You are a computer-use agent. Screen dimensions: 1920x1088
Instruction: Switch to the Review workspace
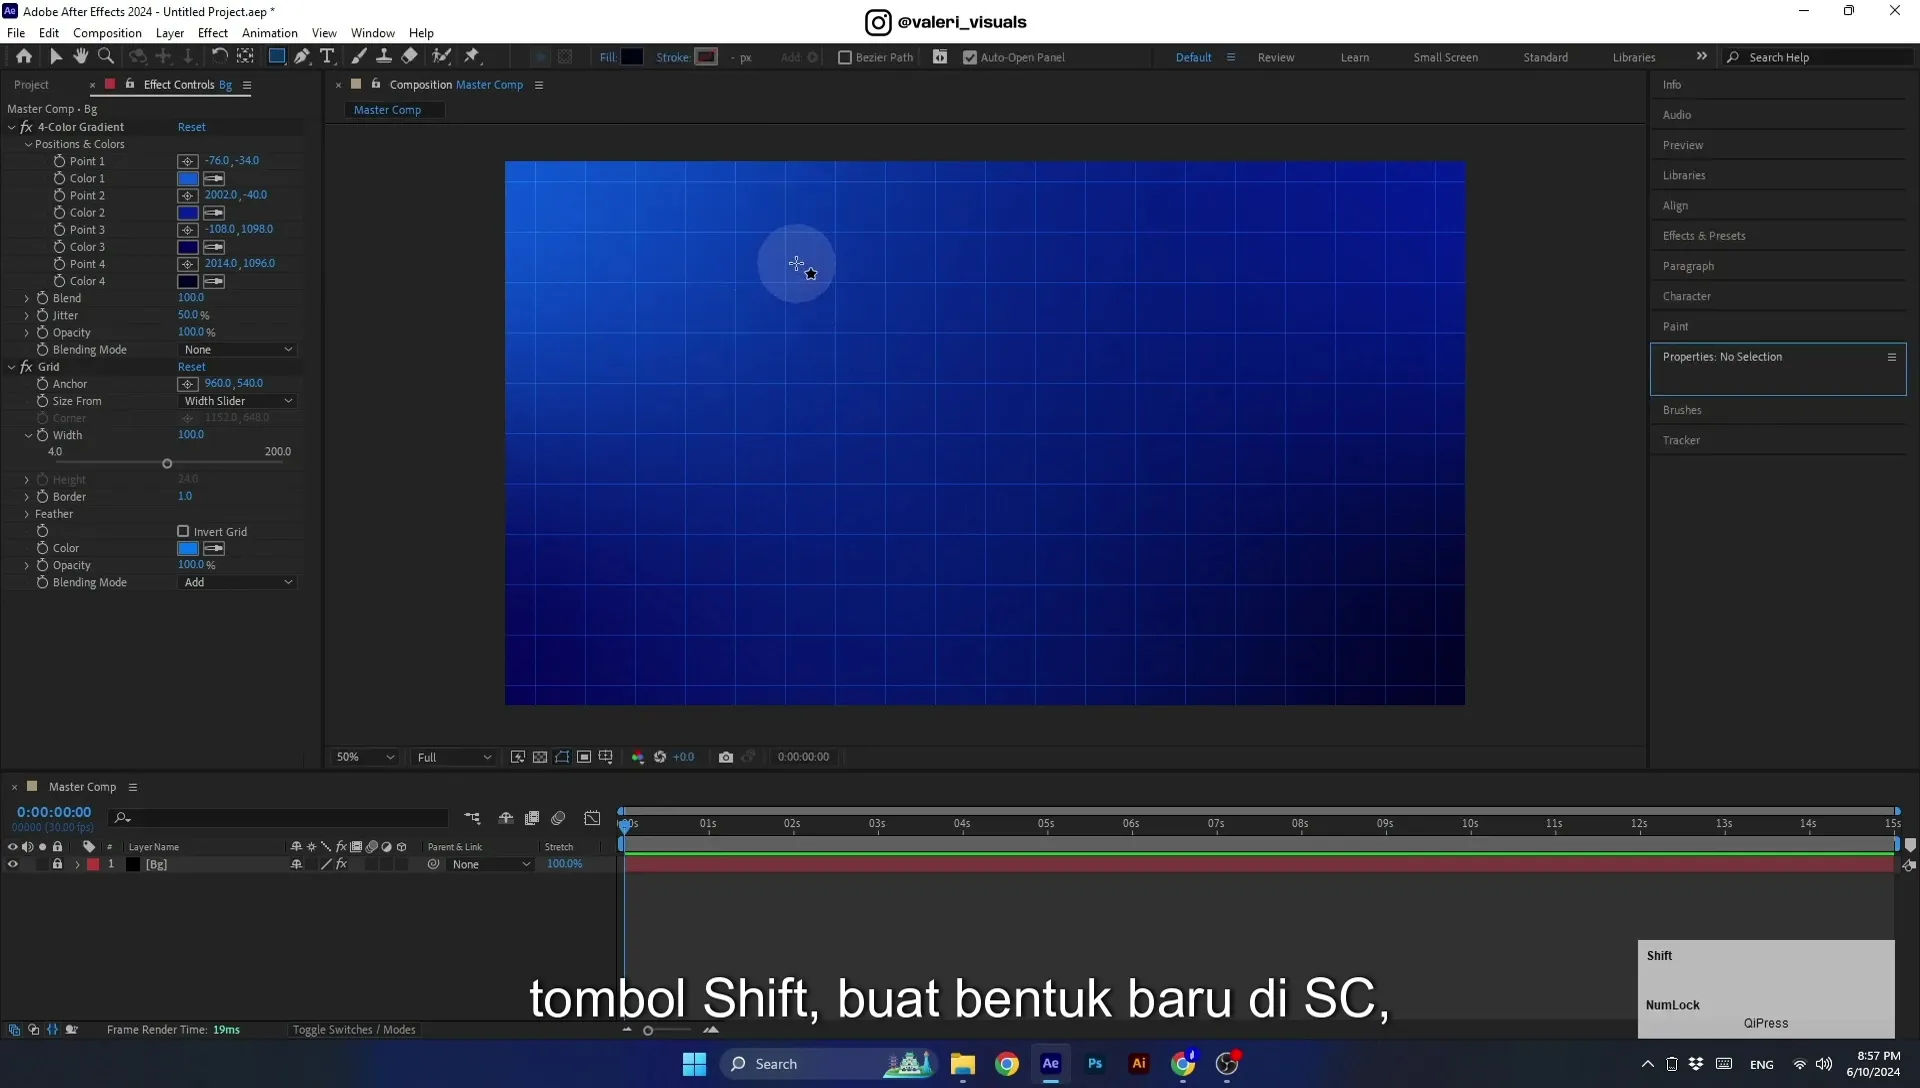[x=1276, y=58]
